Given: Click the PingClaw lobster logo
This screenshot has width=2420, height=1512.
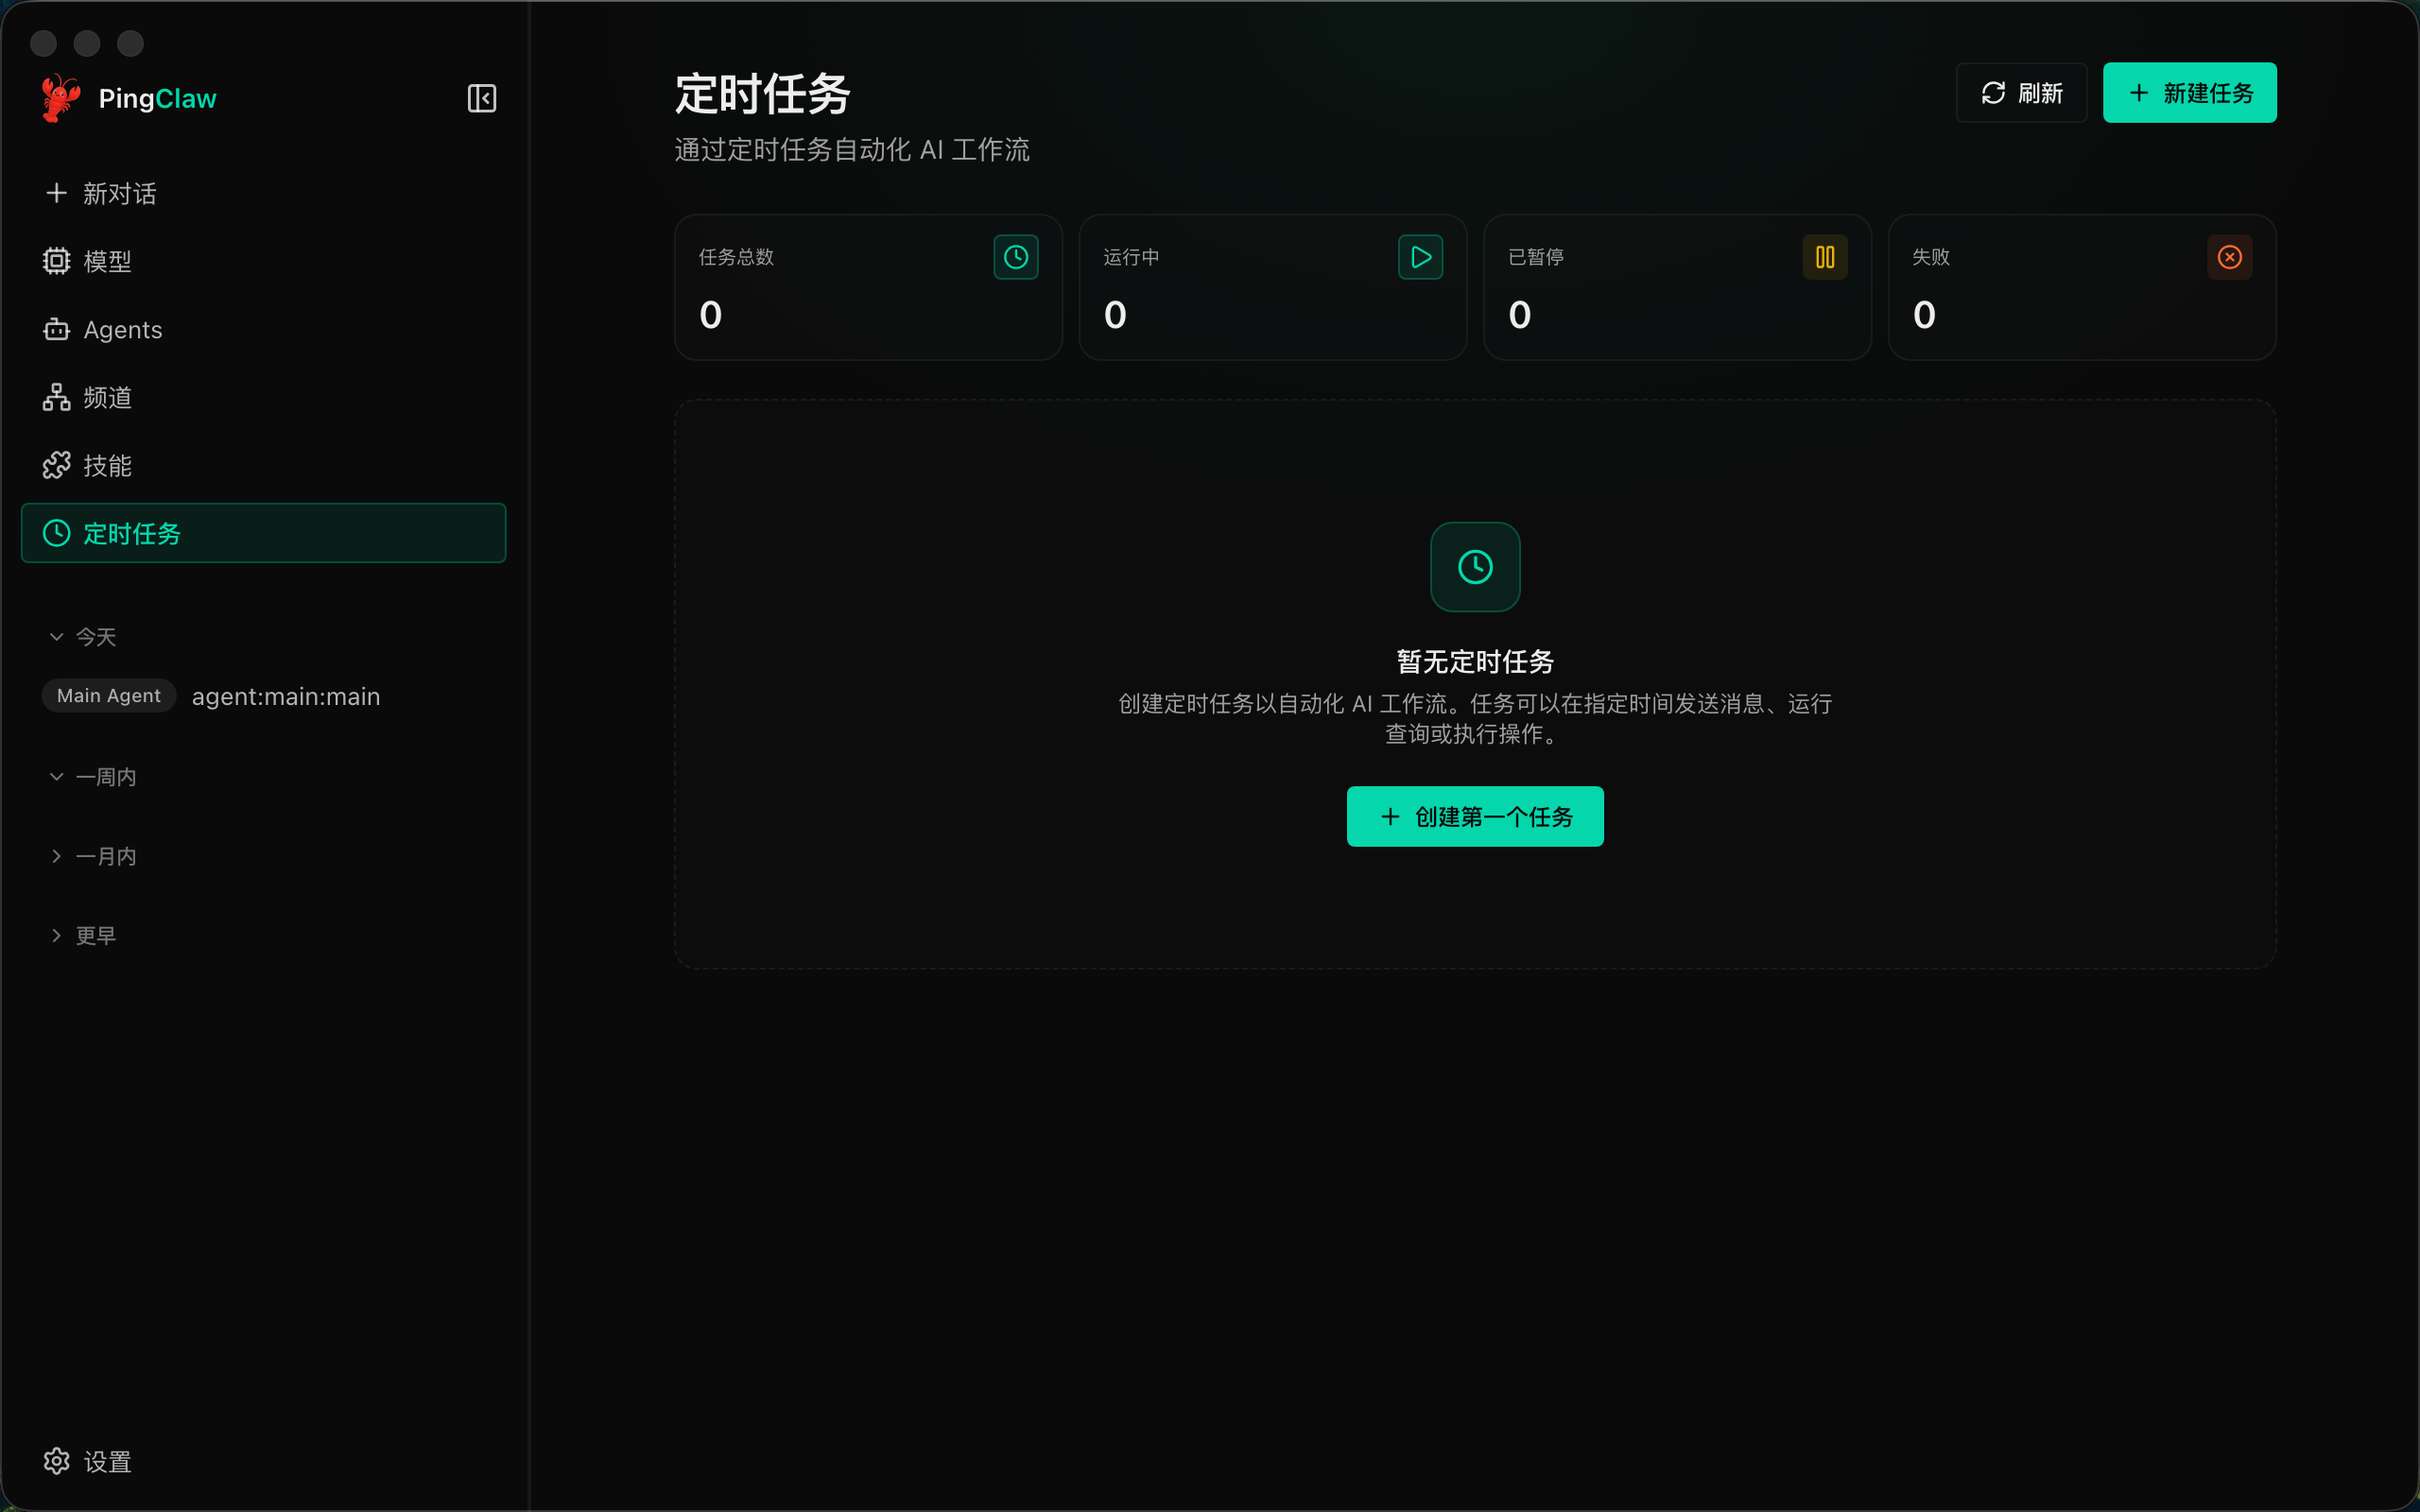Looking at the screenshot, I should 61,98.
